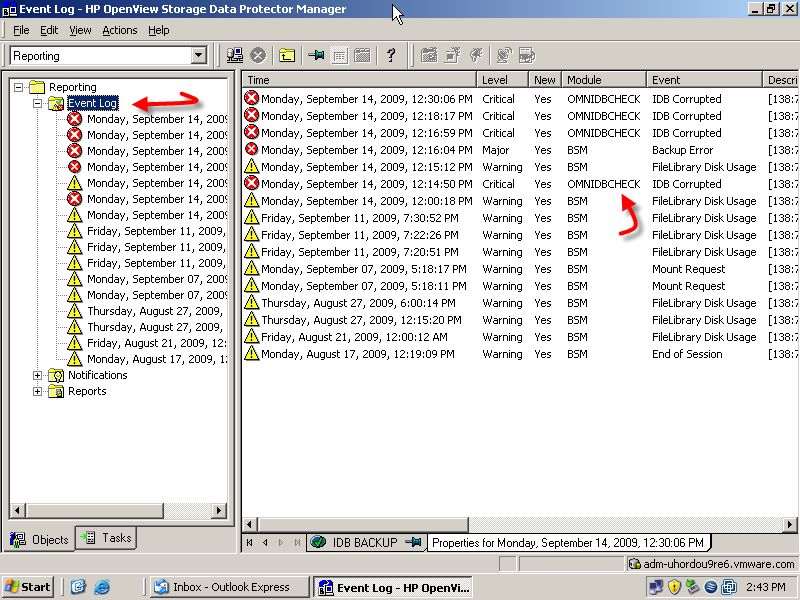The image size is (800, 600).
Task: Click the greyed-out box-with-sparkle toolbar icon
Action: click(x=453, y=55)
